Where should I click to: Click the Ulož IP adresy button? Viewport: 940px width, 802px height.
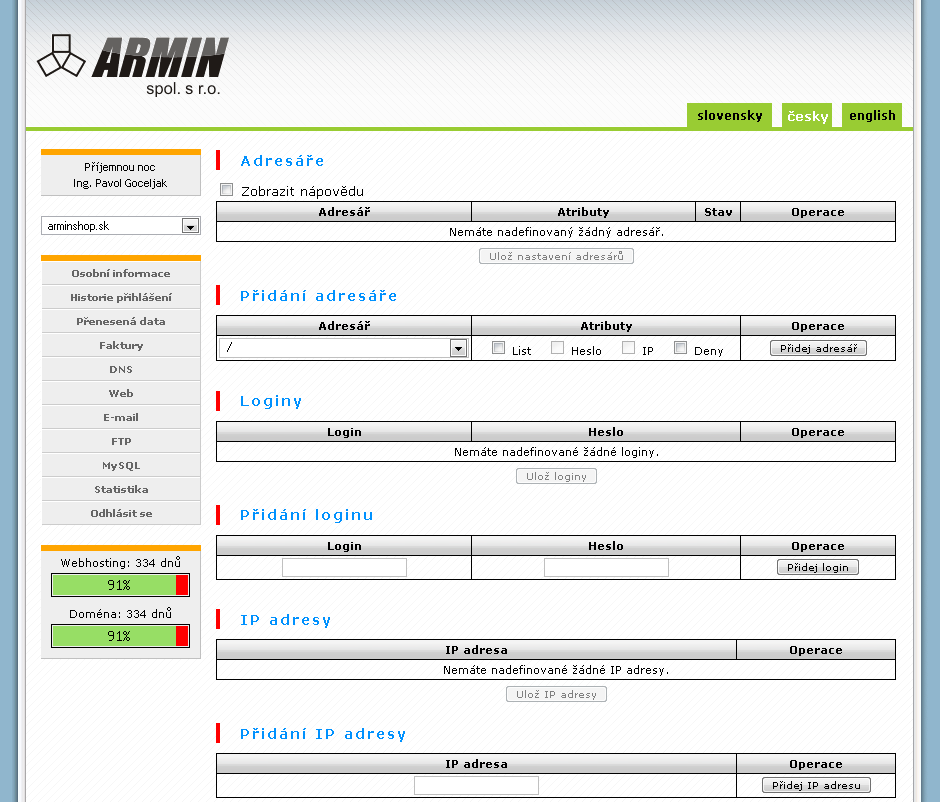tap(556, 694)
